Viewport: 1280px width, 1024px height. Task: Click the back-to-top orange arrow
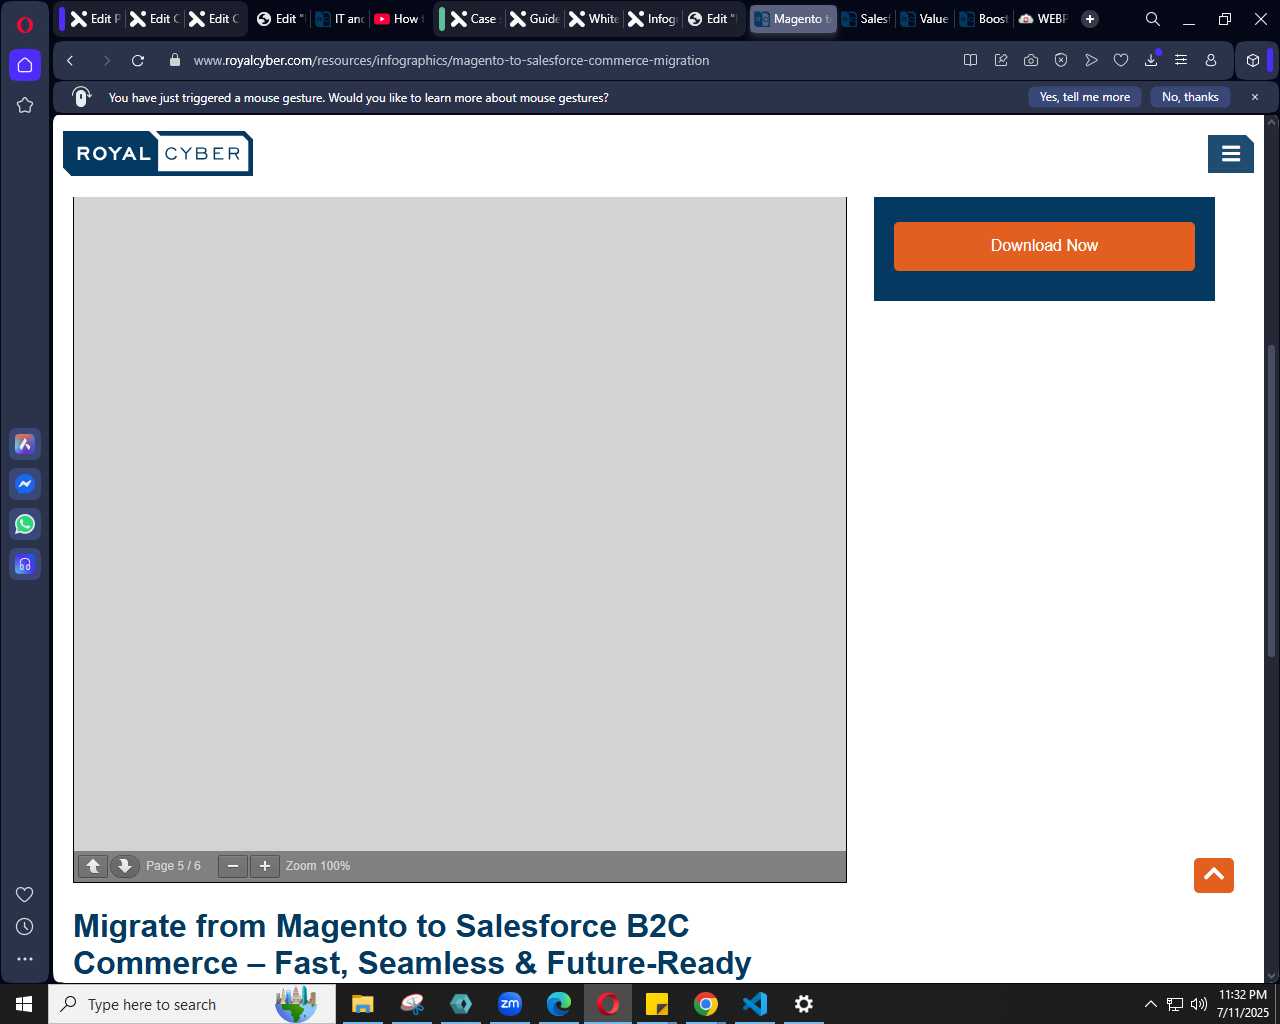1214,875
